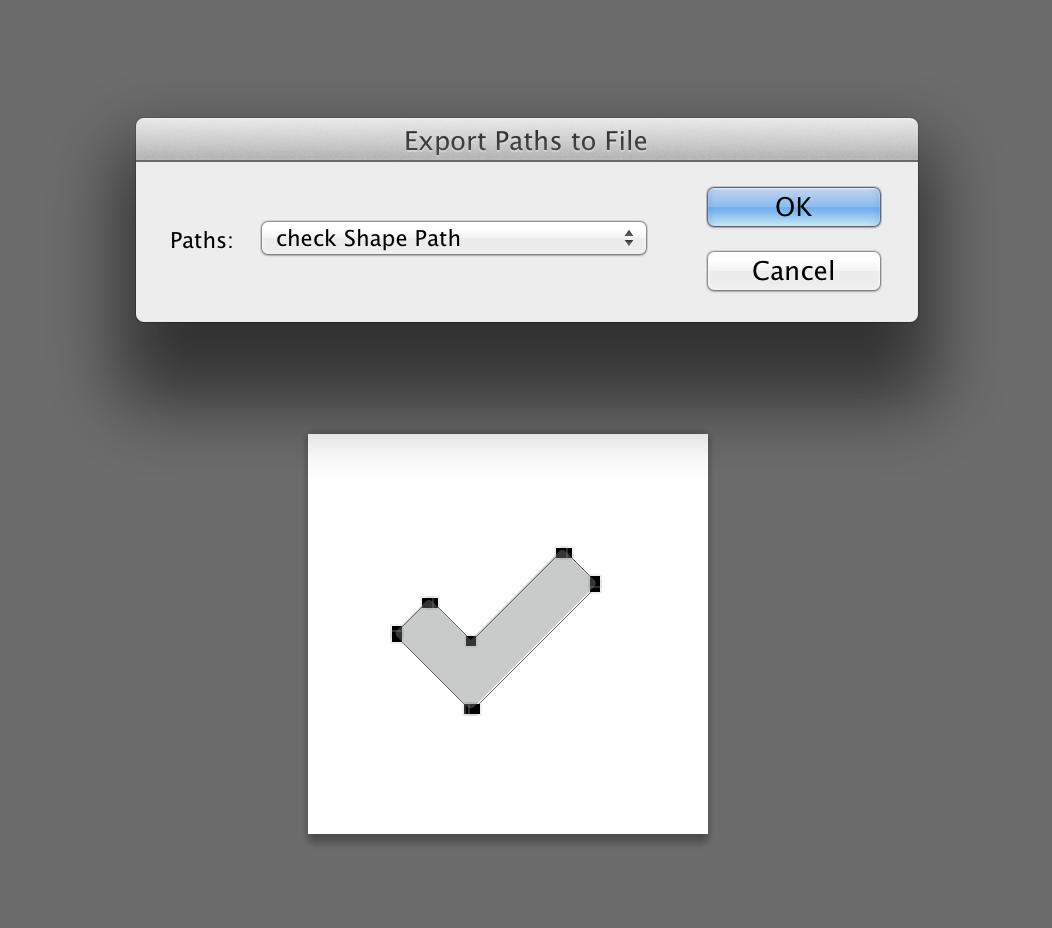Screen dimensions: 1052x928
Task: Click the Paths: label text
Action: [202, 240]
